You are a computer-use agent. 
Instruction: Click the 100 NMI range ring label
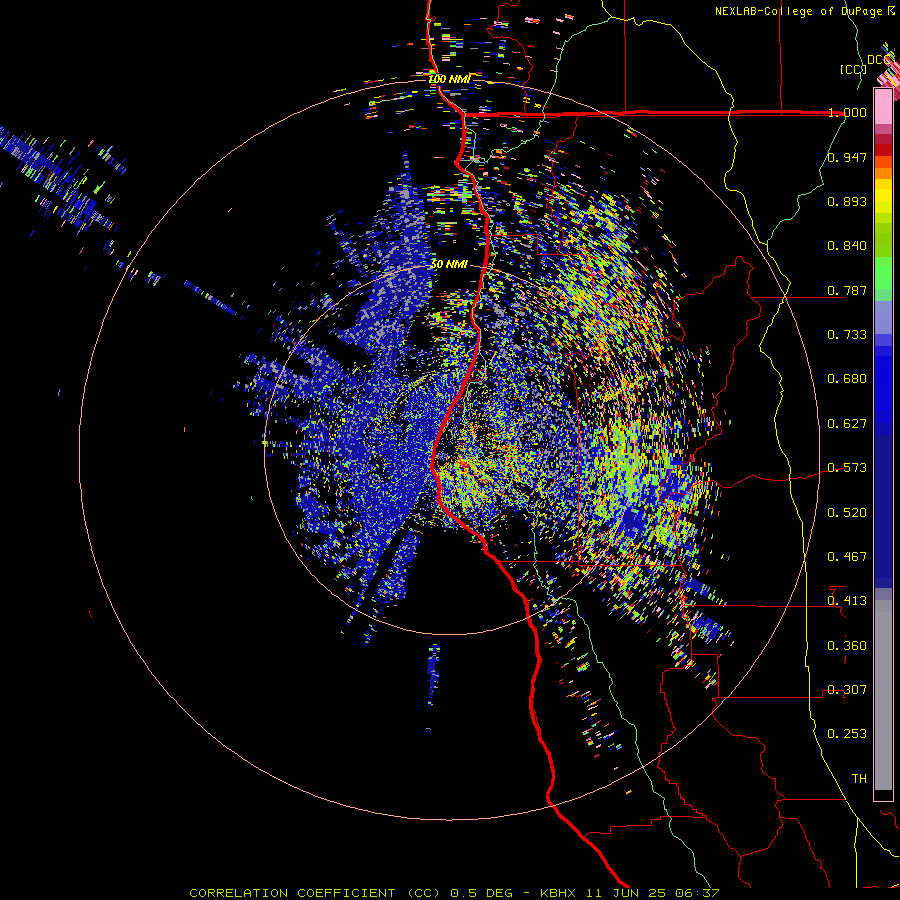[x=449, y=79]
